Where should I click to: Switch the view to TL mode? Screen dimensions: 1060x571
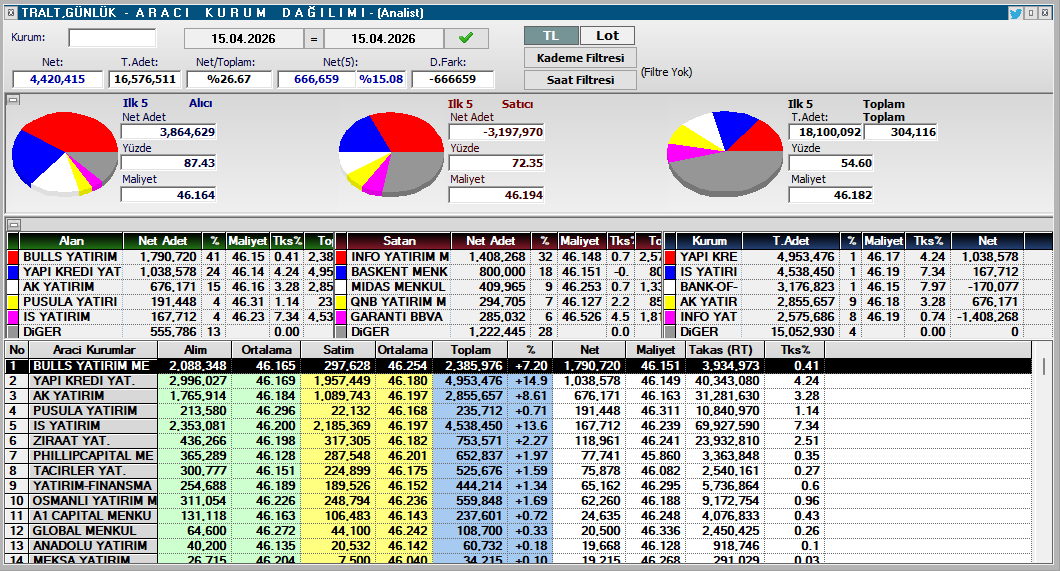coord(551,36)
